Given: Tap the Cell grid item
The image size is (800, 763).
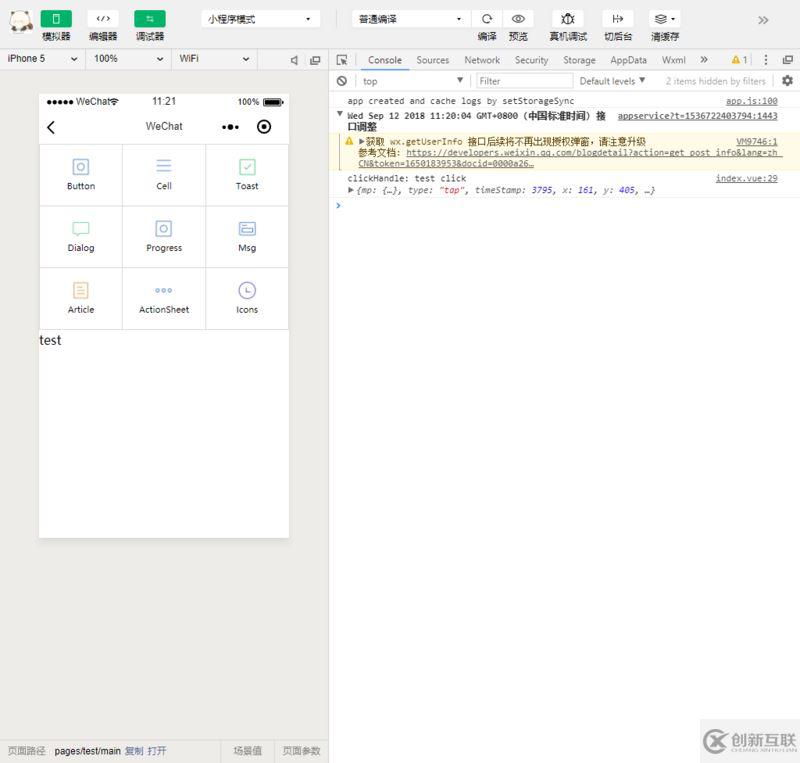Looking at the screenshot, I should [x=164, y=175].
